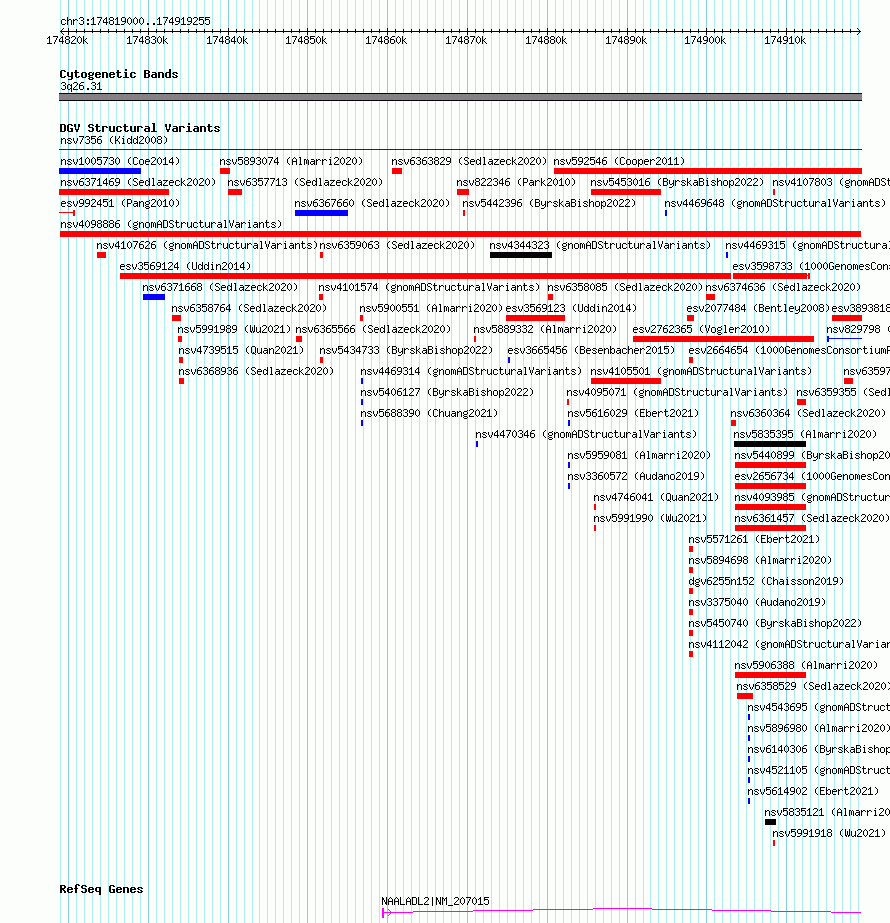Open nsv6358764 (Sedlazeck2020) variant

click(x=249, y=308)
